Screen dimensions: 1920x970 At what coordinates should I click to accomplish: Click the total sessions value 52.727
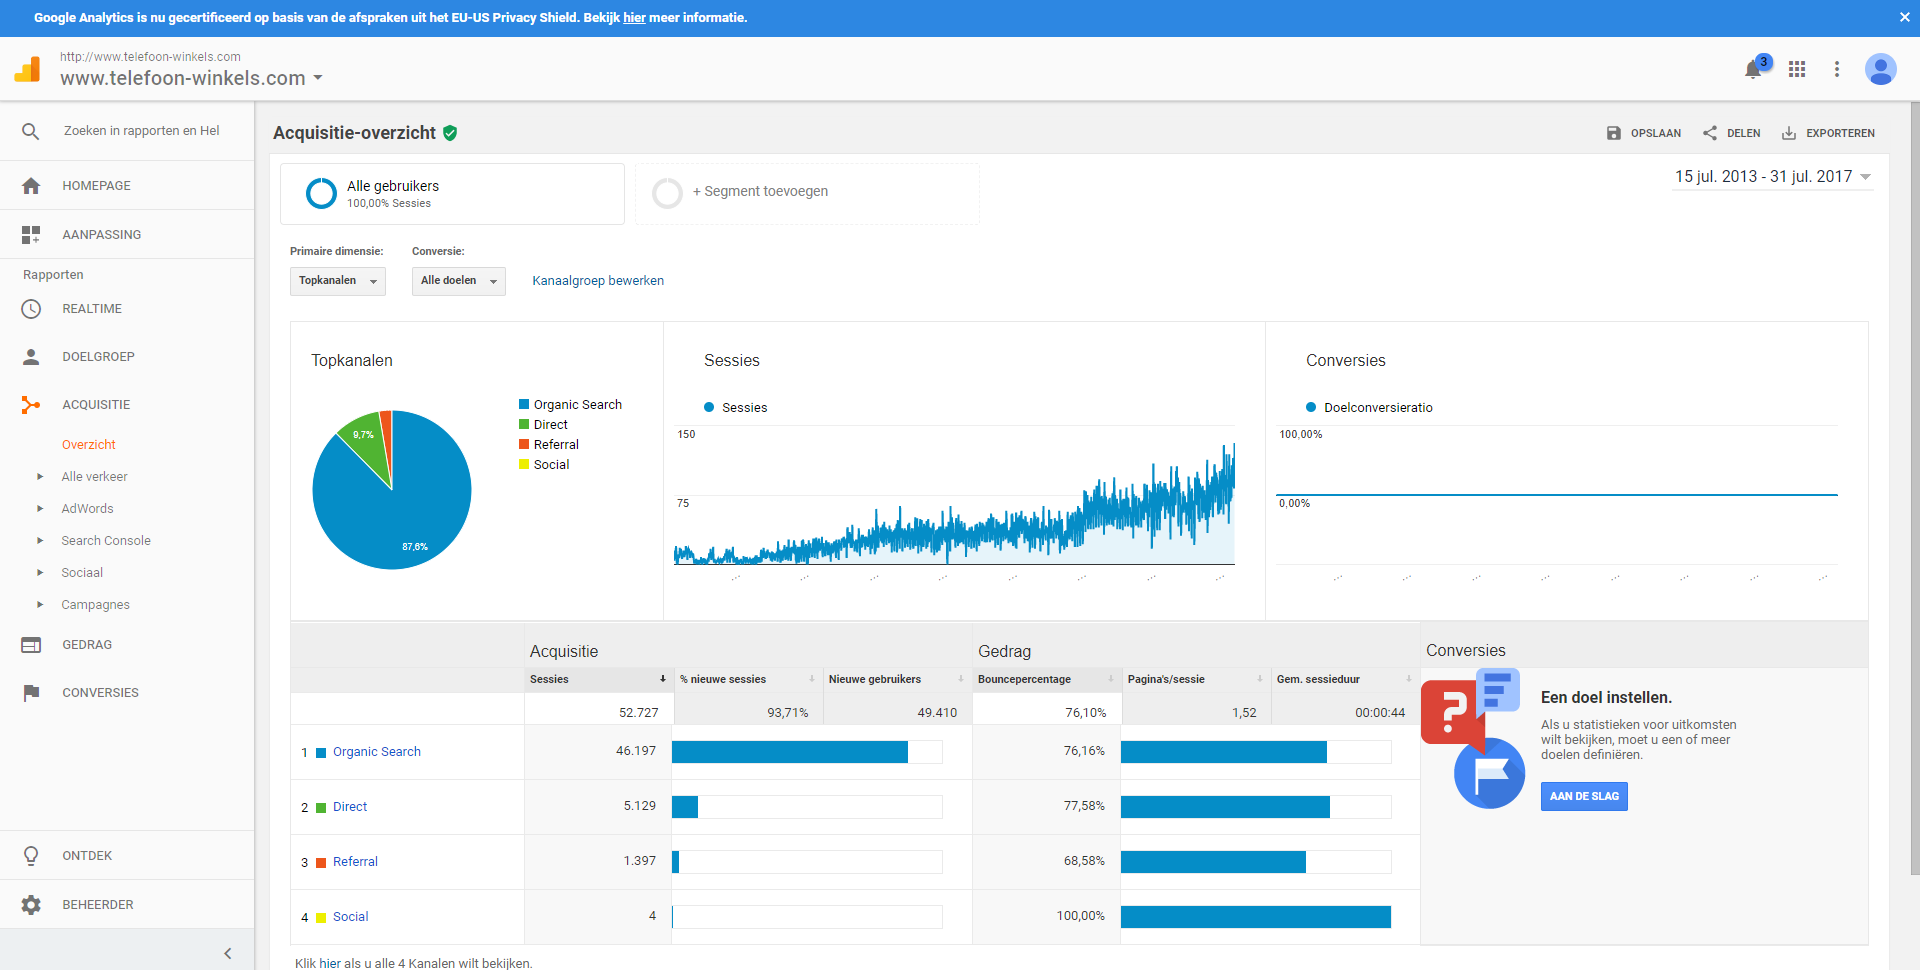coord(638,713)
